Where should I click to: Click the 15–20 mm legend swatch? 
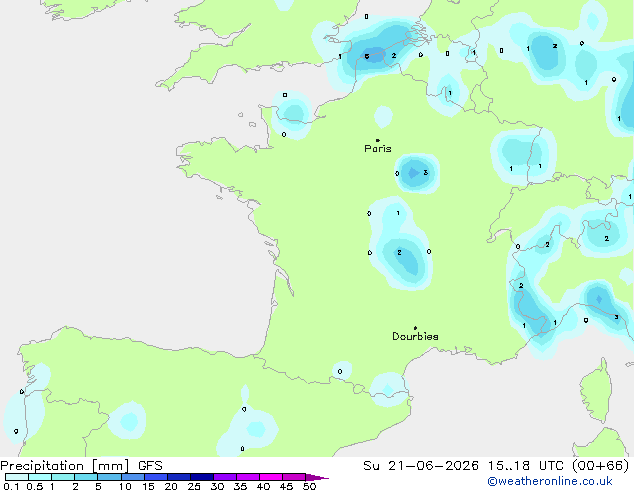click(x=156, y=477)
